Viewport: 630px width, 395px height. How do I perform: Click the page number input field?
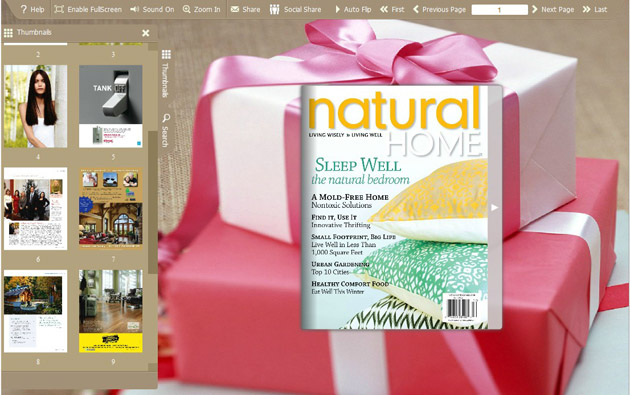point(499,10)
